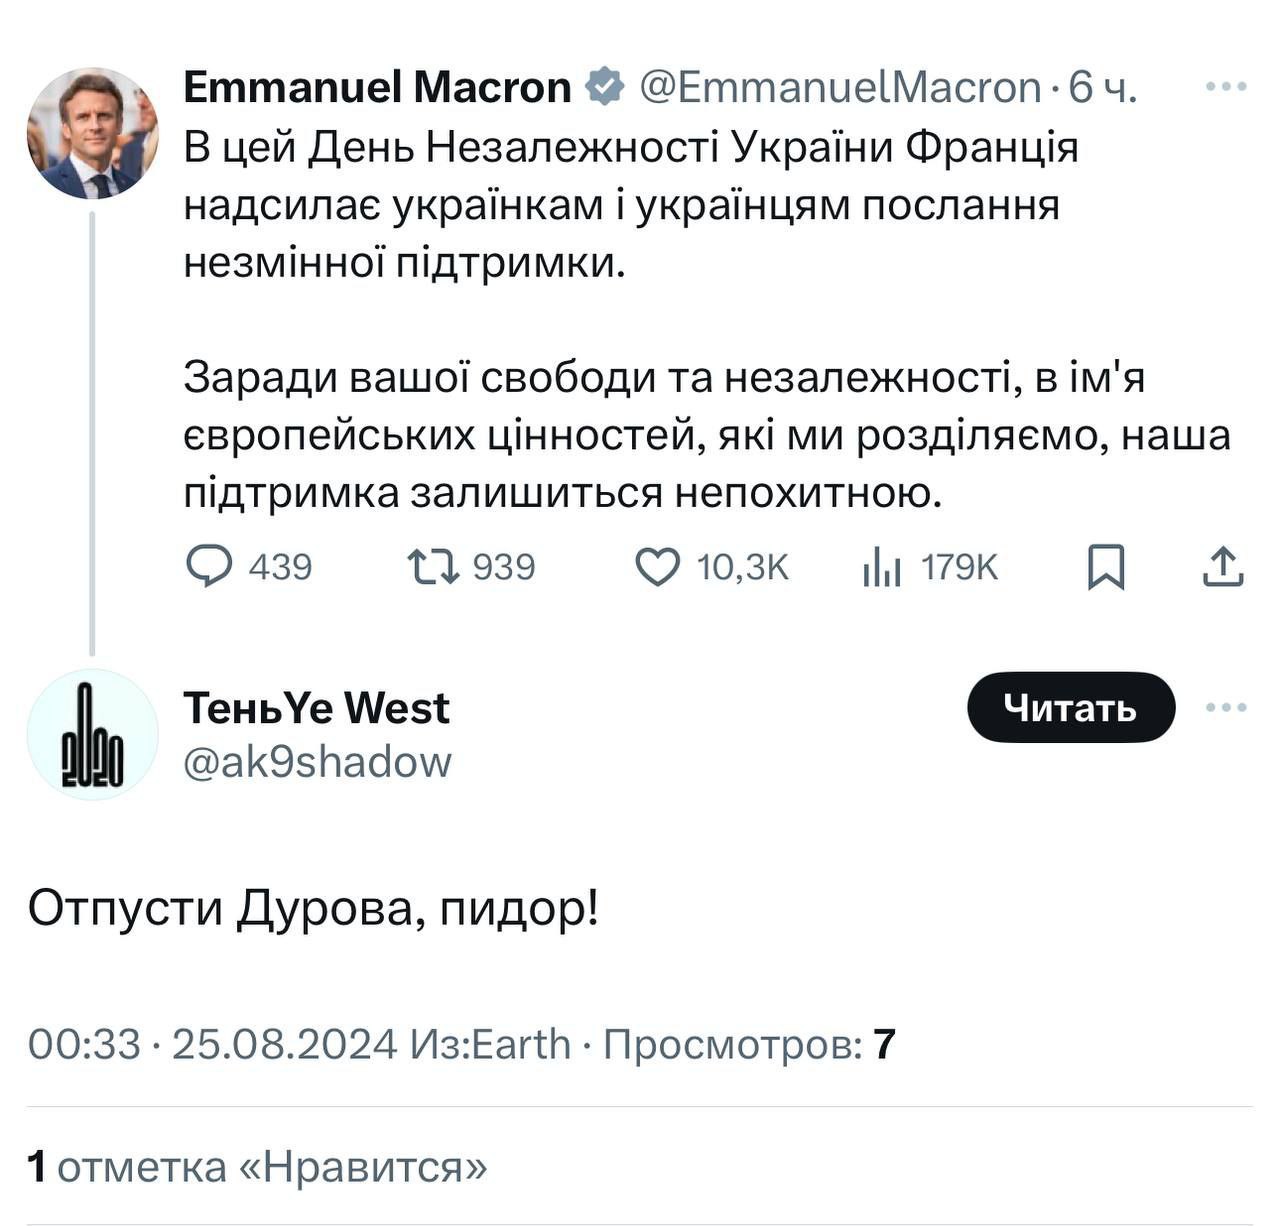
Task: Click the verified badge next to Emmanuel Macron
Action: tap(604, 88)
